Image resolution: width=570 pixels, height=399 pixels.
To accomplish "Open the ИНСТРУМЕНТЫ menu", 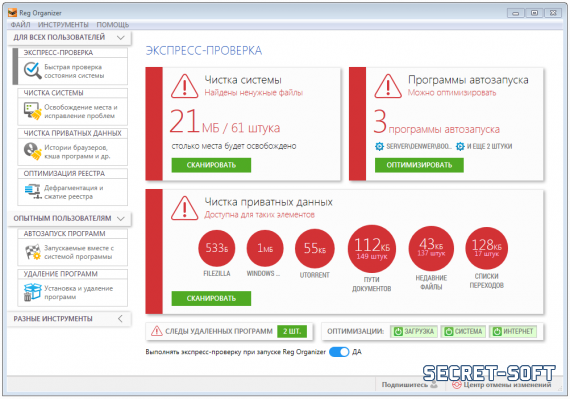I will point(63,25).
